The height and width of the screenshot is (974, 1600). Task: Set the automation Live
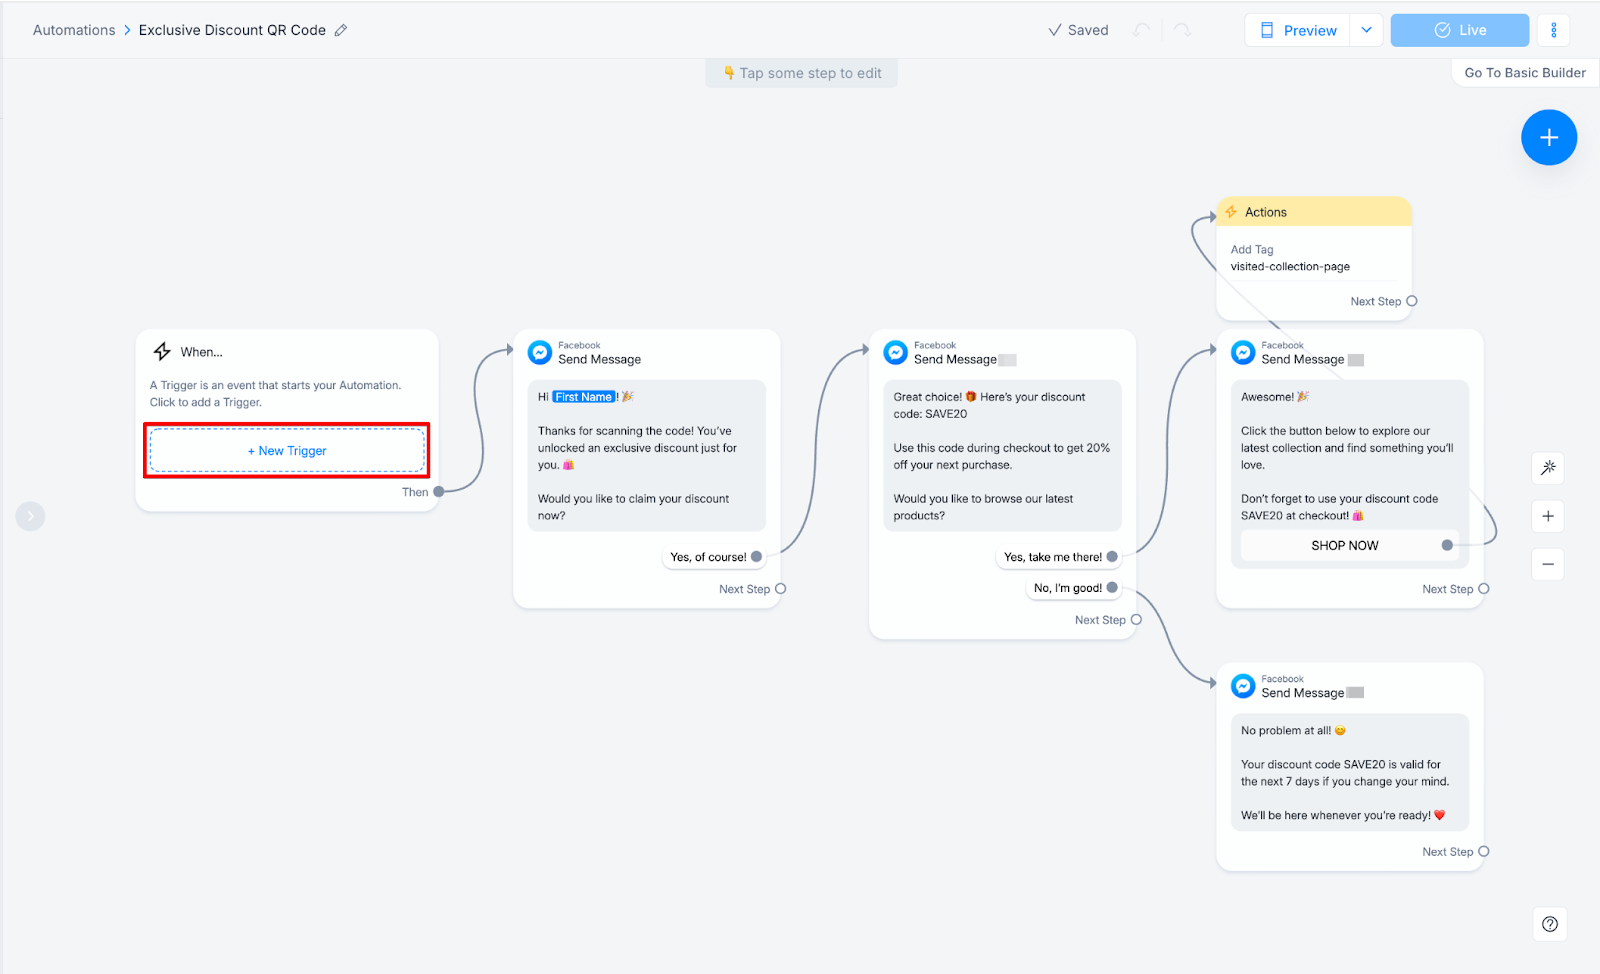click(x=1459, y=30)
